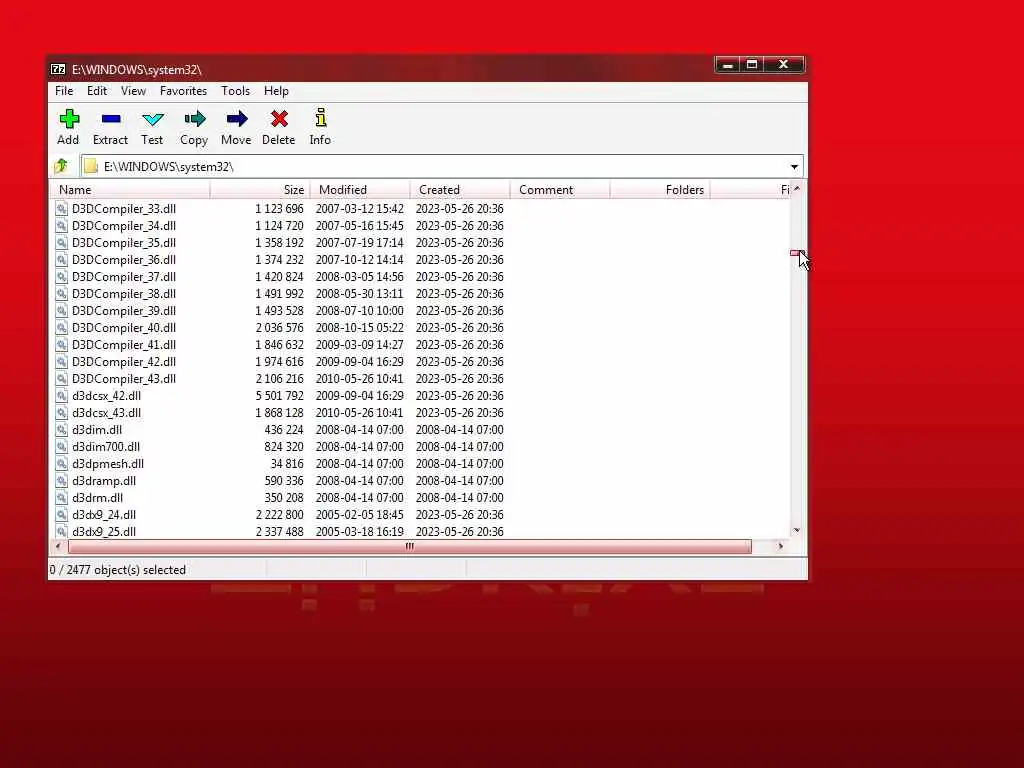
Task: Sort by the Size column header
Action: coord(260,190)
